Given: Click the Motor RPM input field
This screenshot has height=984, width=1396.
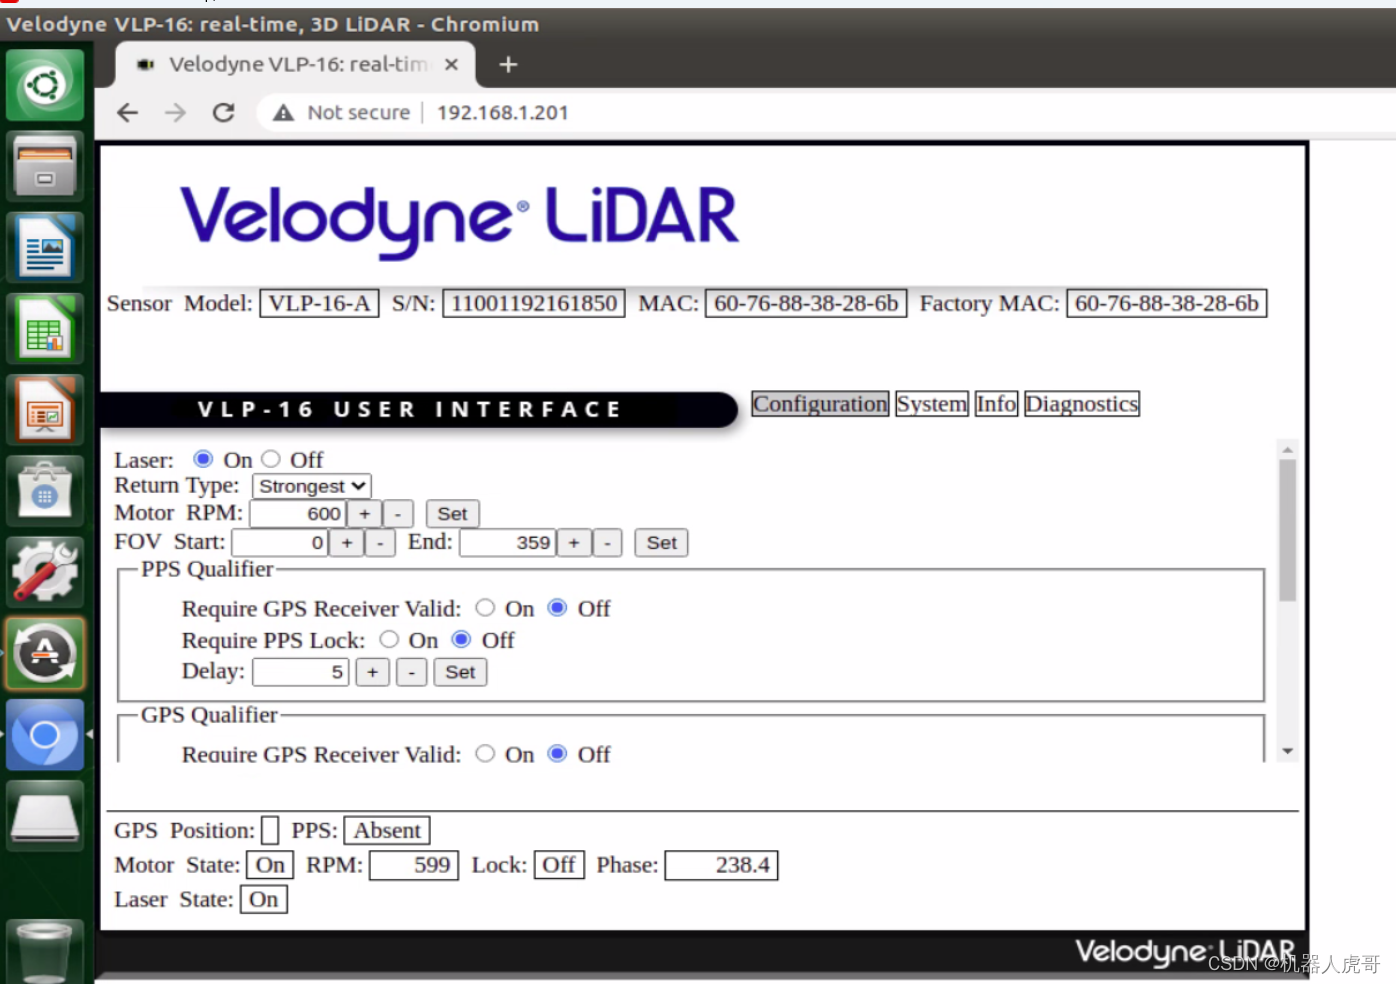Looking at the screenshot, I should 298,514.
